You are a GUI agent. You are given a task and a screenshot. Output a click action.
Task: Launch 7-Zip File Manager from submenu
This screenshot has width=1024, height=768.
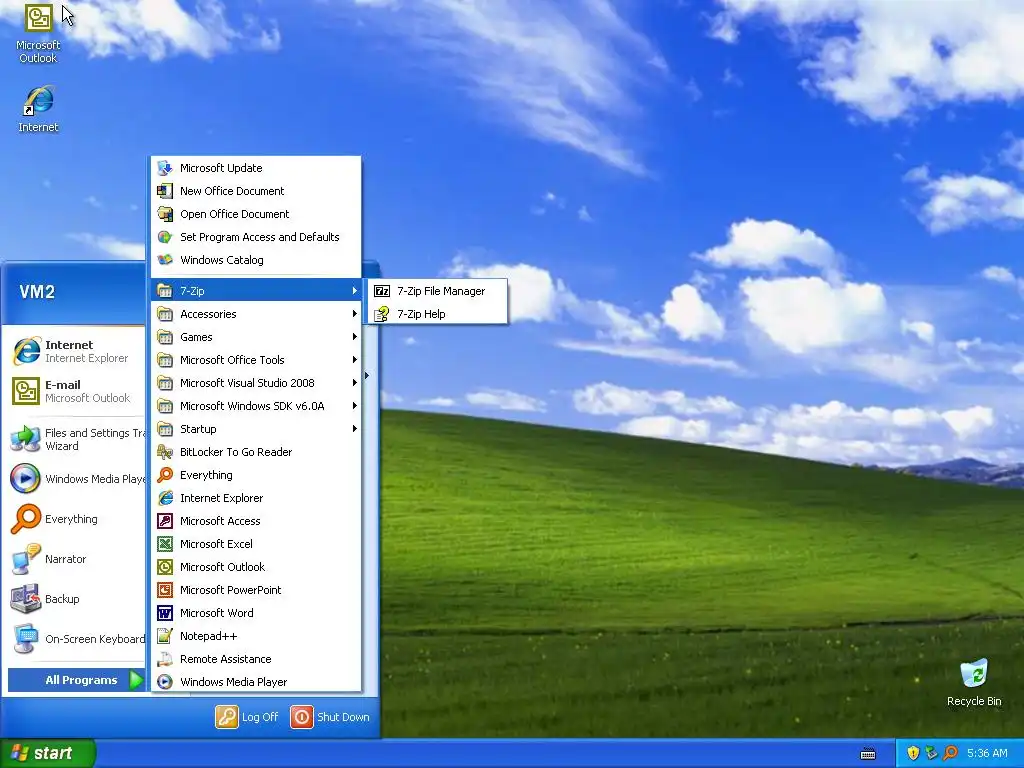(x=438, y=291)
